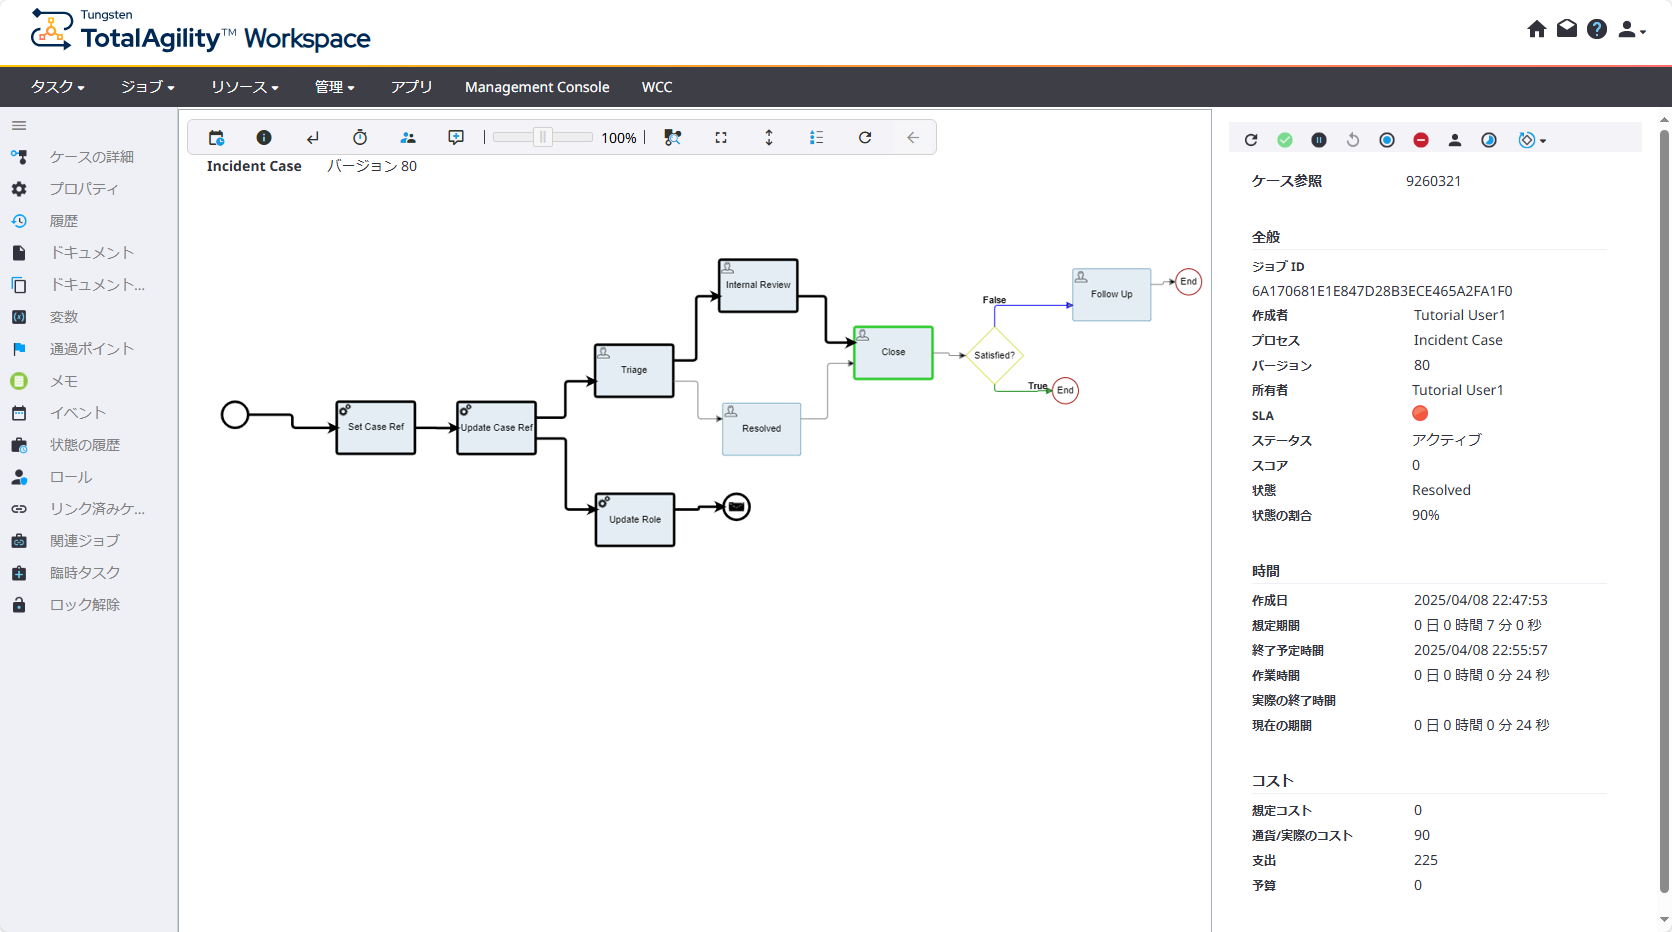Click the pause icon in the case toolbar
1672x932 pixels.
tap(1319, 140)
